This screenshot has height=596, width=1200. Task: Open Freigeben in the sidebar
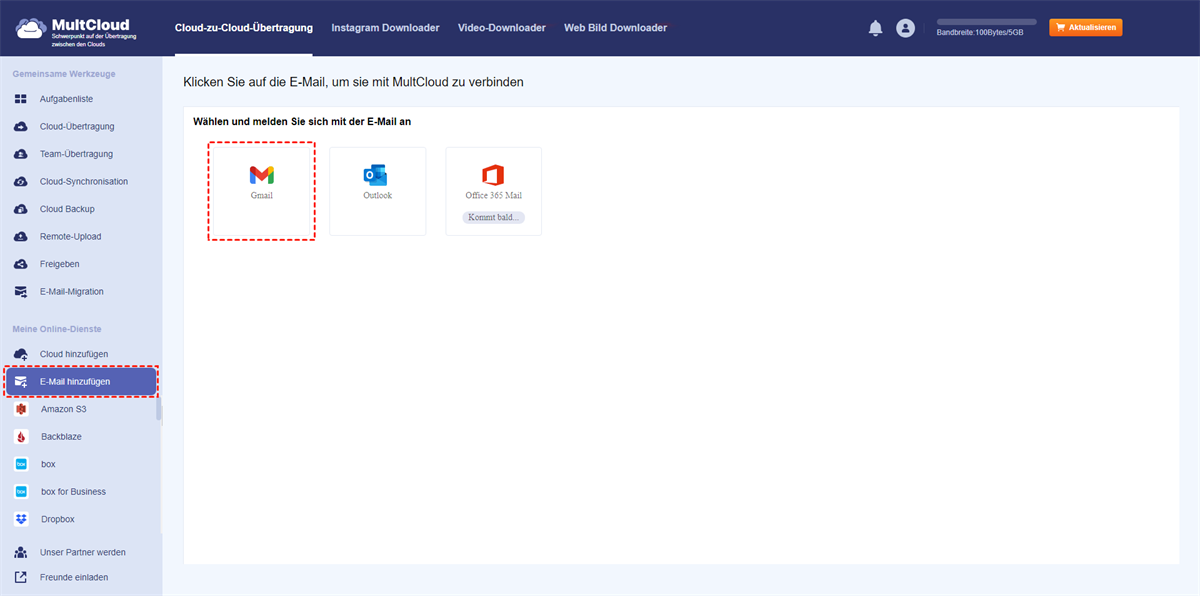click(x=59, y=264)
